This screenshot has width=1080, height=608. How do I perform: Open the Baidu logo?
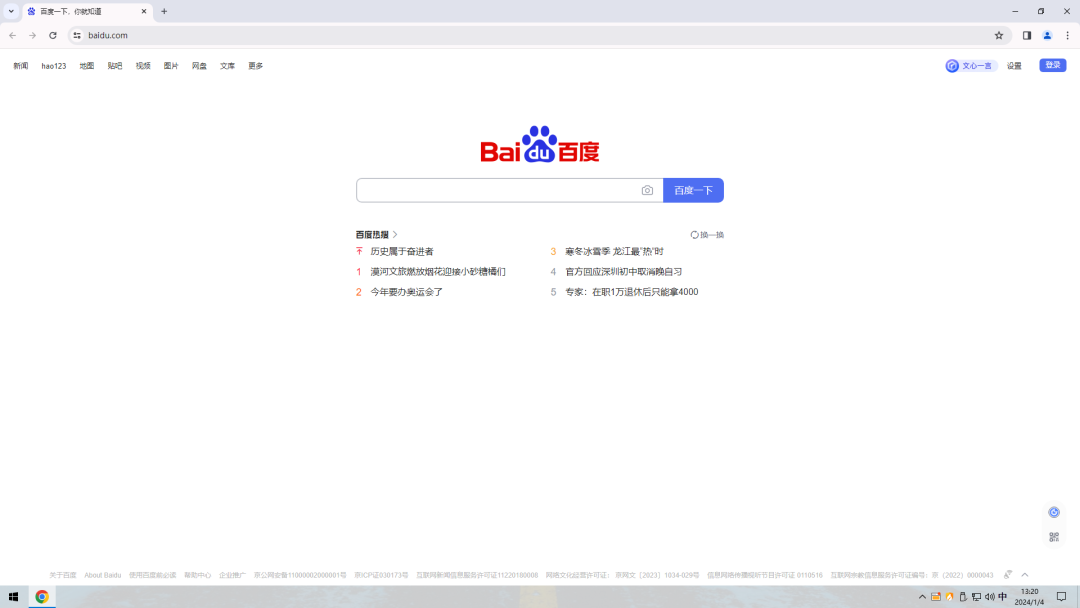540,145
